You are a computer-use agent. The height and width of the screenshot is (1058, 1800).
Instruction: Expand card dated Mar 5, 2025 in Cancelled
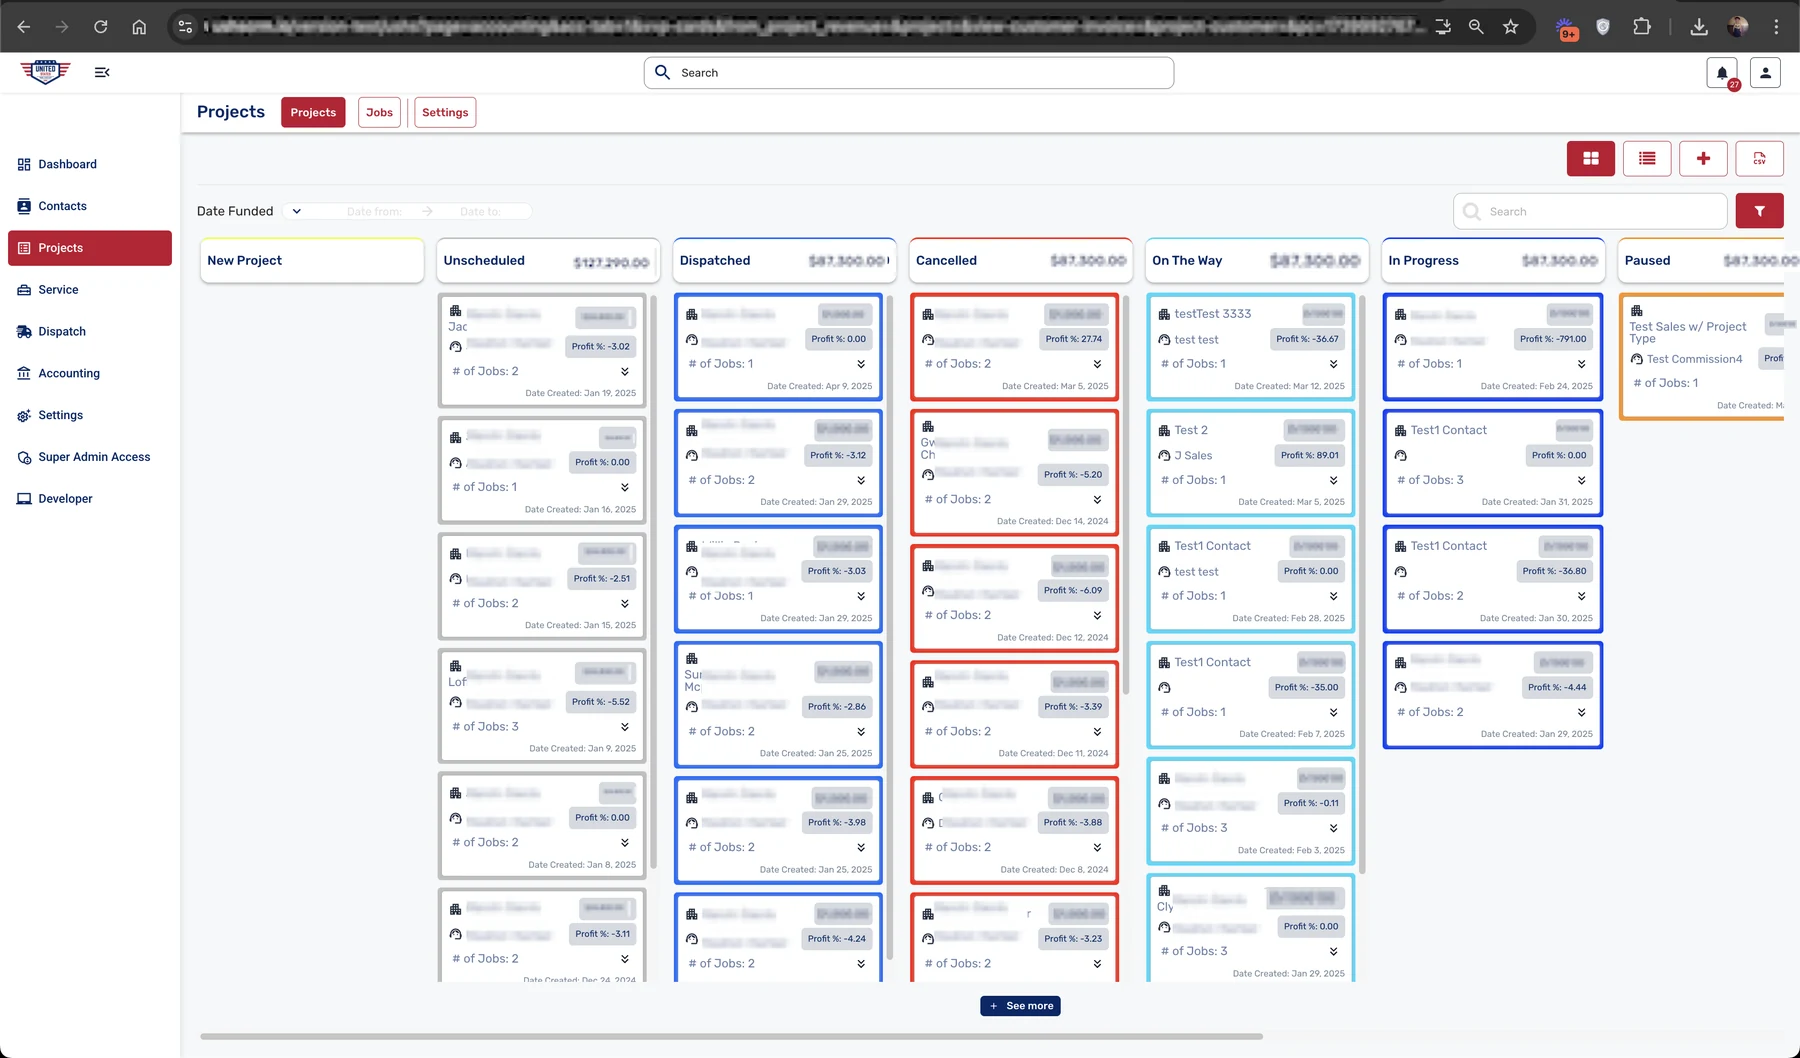tap(1097, 364)
